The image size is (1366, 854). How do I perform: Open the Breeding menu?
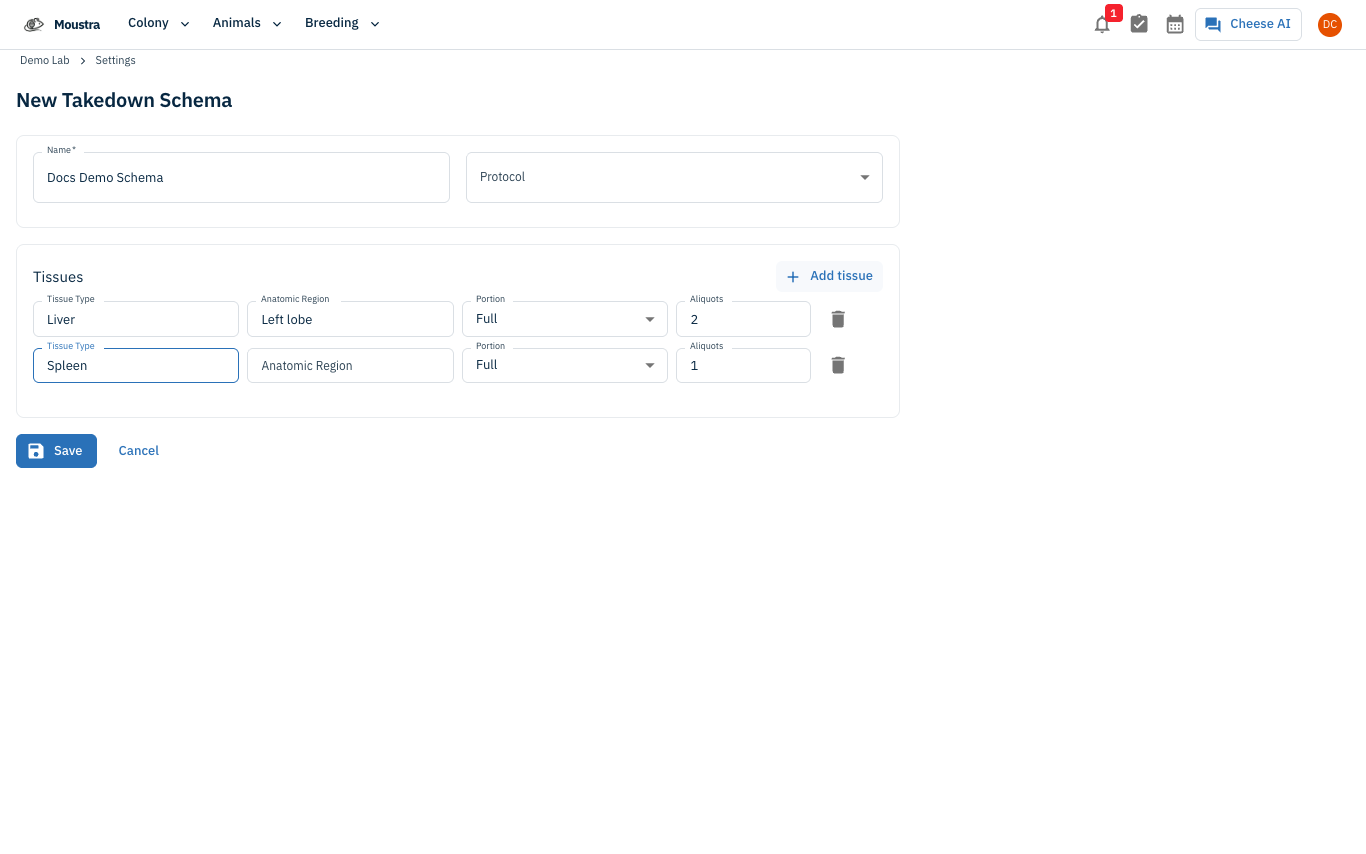click(x=342, y=23)
